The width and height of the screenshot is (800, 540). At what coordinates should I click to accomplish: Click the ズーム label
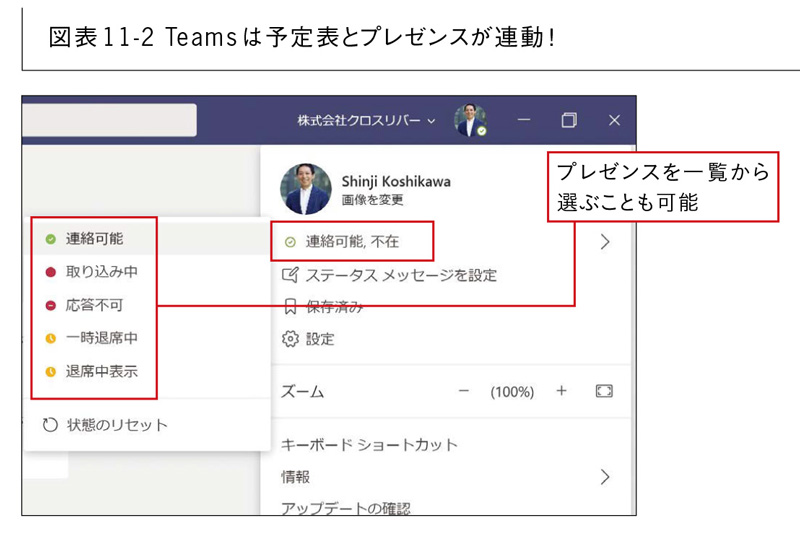pyautogui.click(x=303, y=392)
